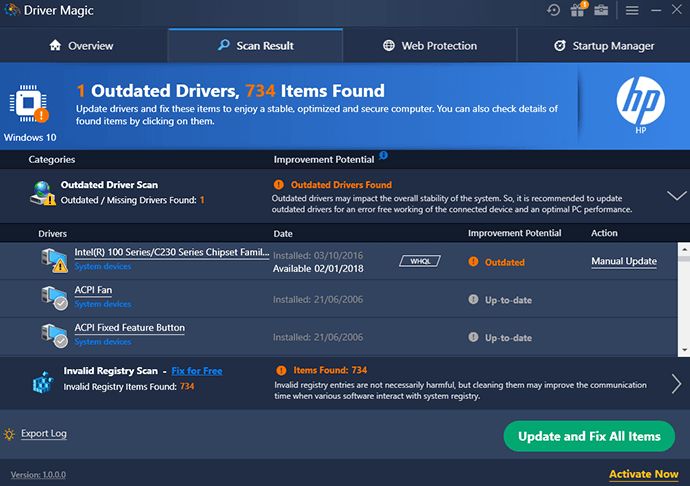690x486 pixels.
Task: Open the hamburger menu icon
Action: [632, 10]
